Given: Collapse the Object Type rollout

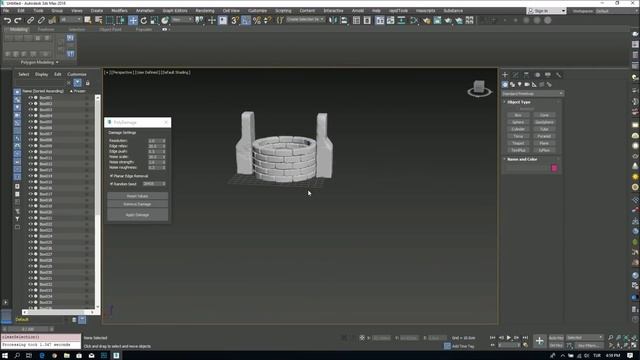Looking at the screenshot, I should coord(518,102).
